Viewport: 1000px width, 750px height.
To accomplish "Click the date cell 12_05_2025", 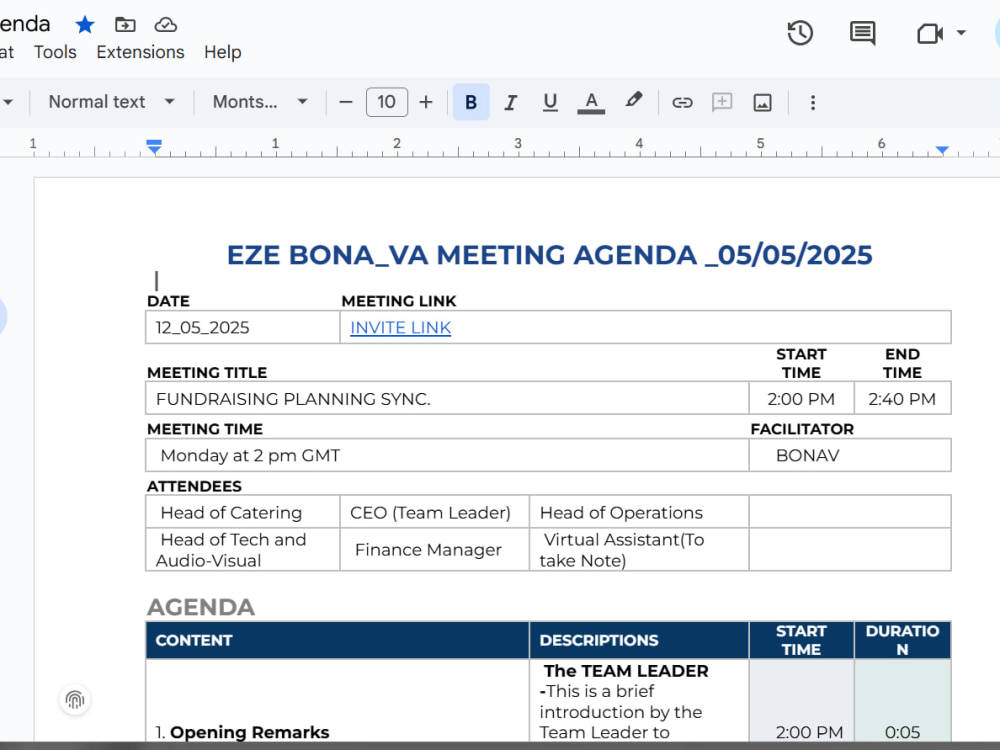I will pyautogui.click(x=242, y=327).
